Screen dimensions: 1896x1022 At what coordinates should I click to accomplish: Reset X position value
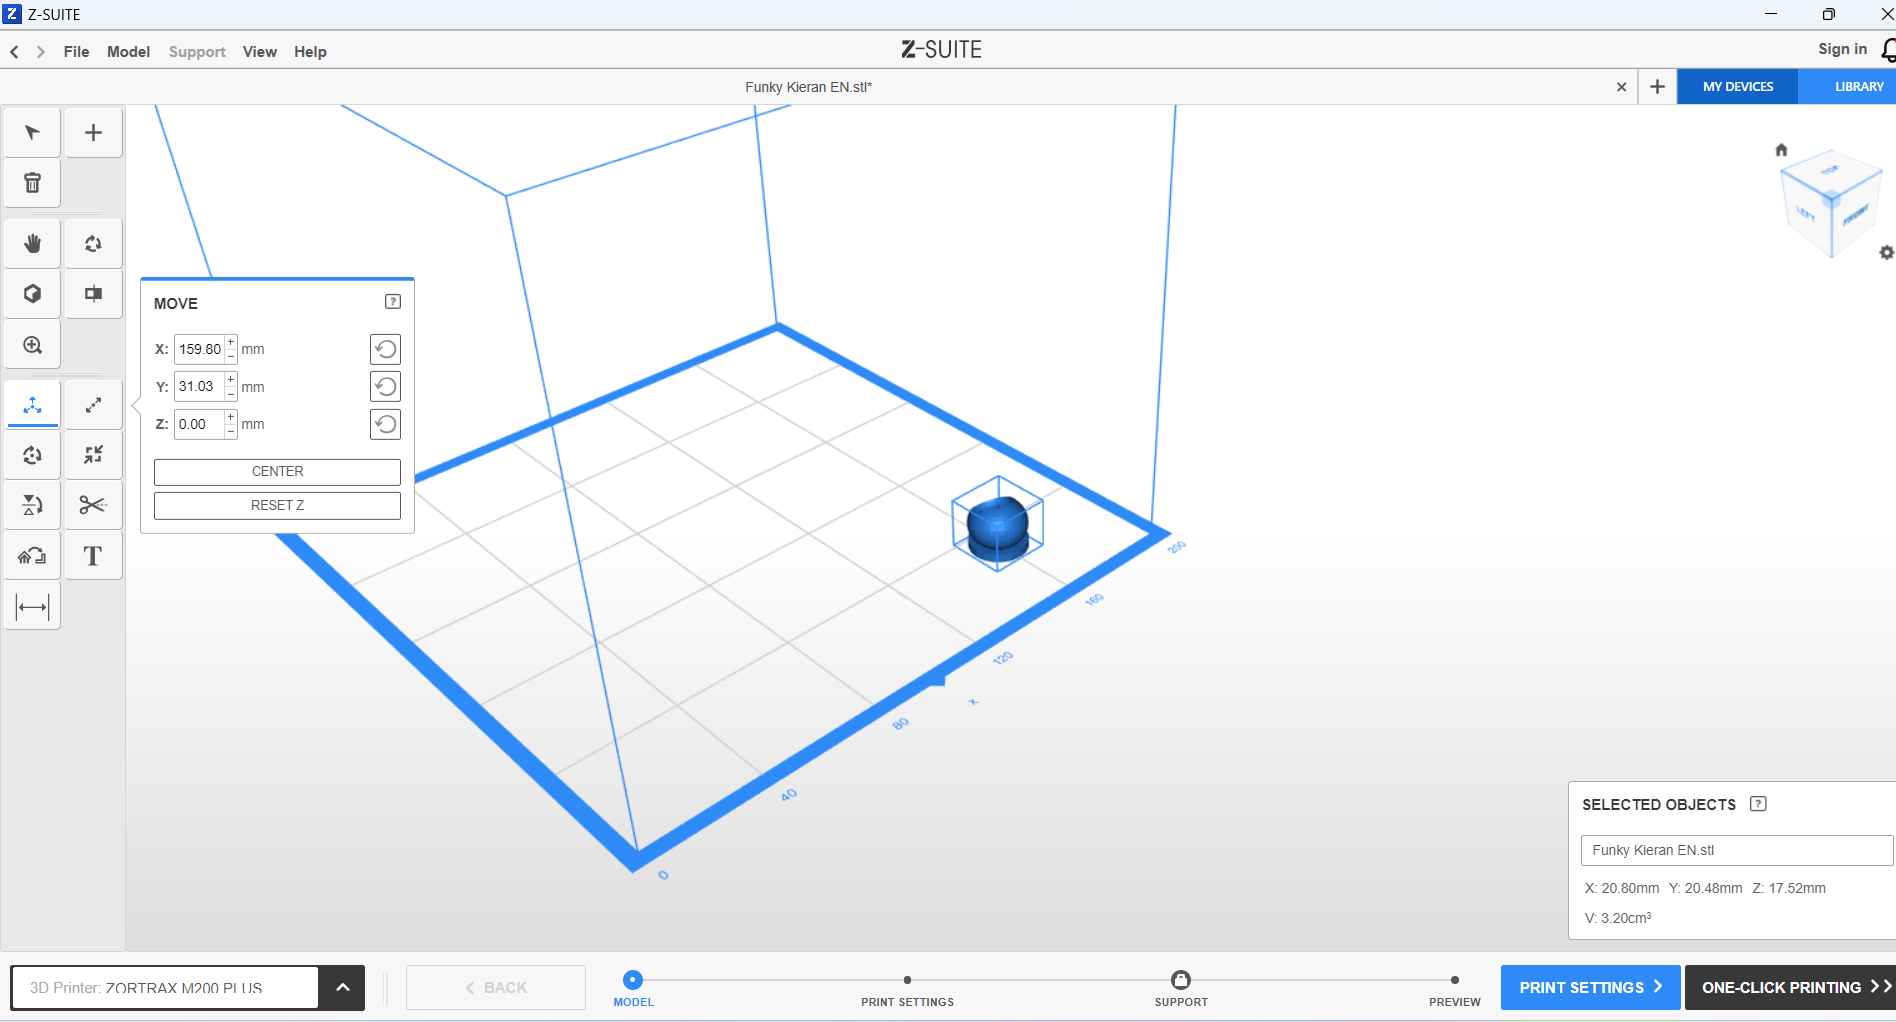pos(385,349)
